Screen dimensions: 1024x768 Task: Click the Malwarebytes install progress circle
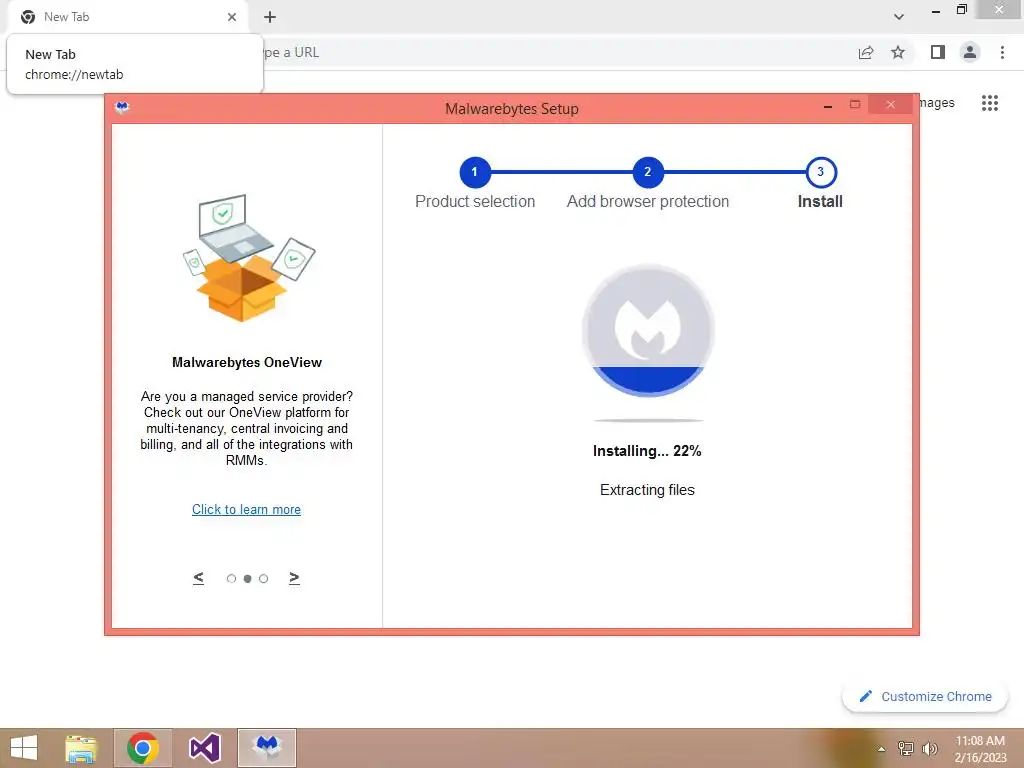click(648, 330)
